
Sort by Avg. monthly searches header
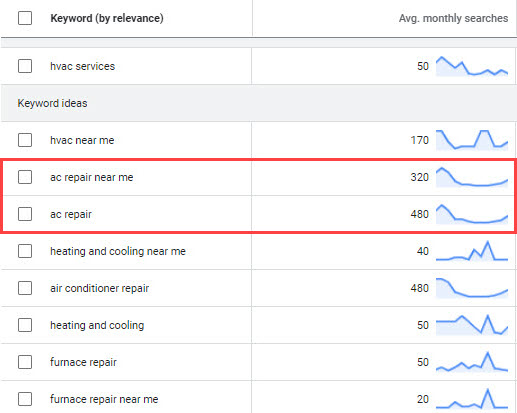pyautogui.click(x=453, y=18)
